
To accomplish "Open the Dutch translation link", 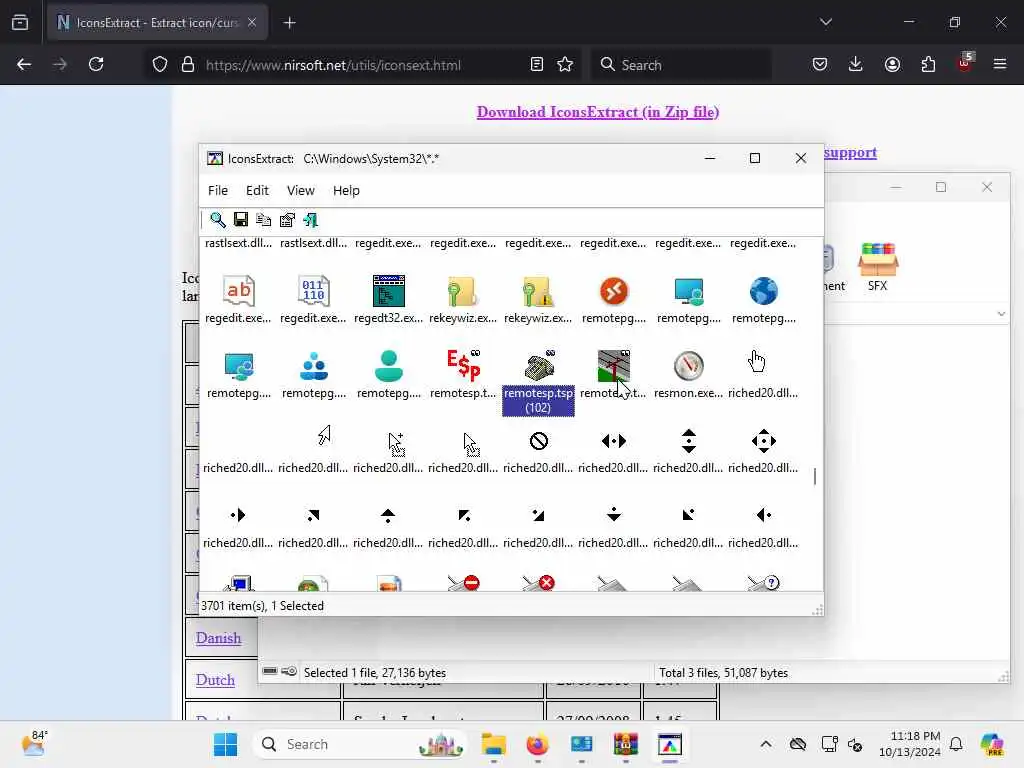I will (215, 680).
